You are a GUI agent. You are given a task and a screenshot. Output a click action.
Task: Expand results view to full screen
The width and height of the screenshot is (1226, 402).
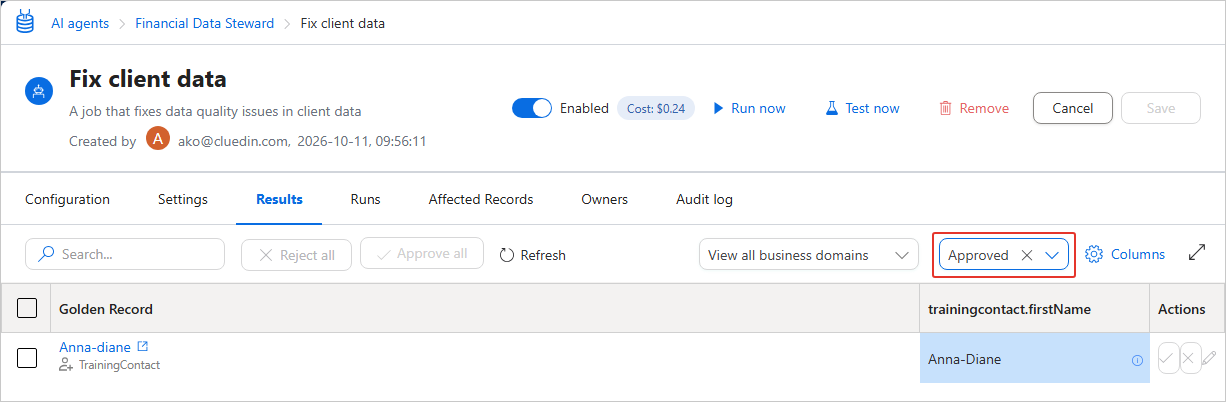1197,253
